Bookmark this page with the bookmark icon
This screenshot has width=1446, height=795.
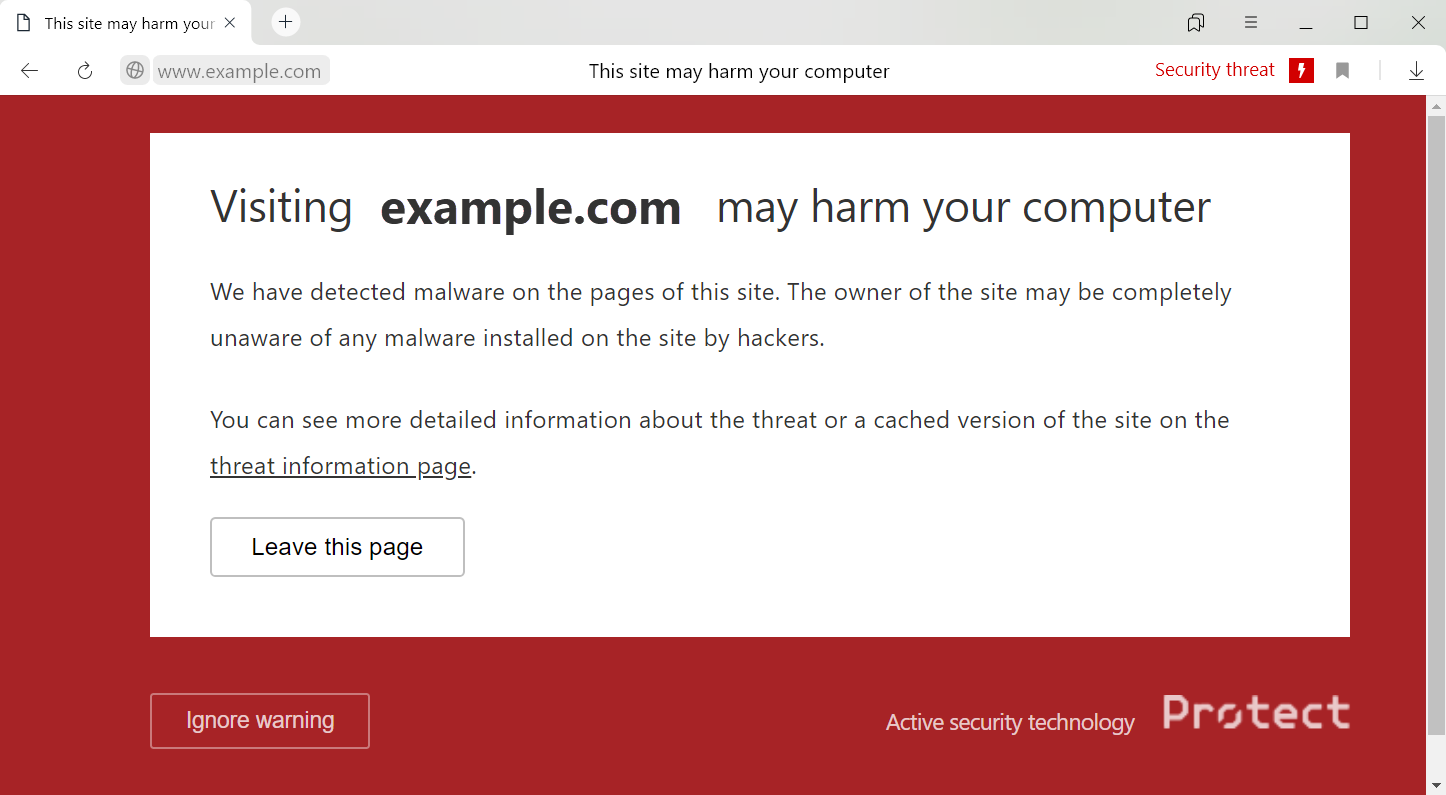[x=1343, y=71]
